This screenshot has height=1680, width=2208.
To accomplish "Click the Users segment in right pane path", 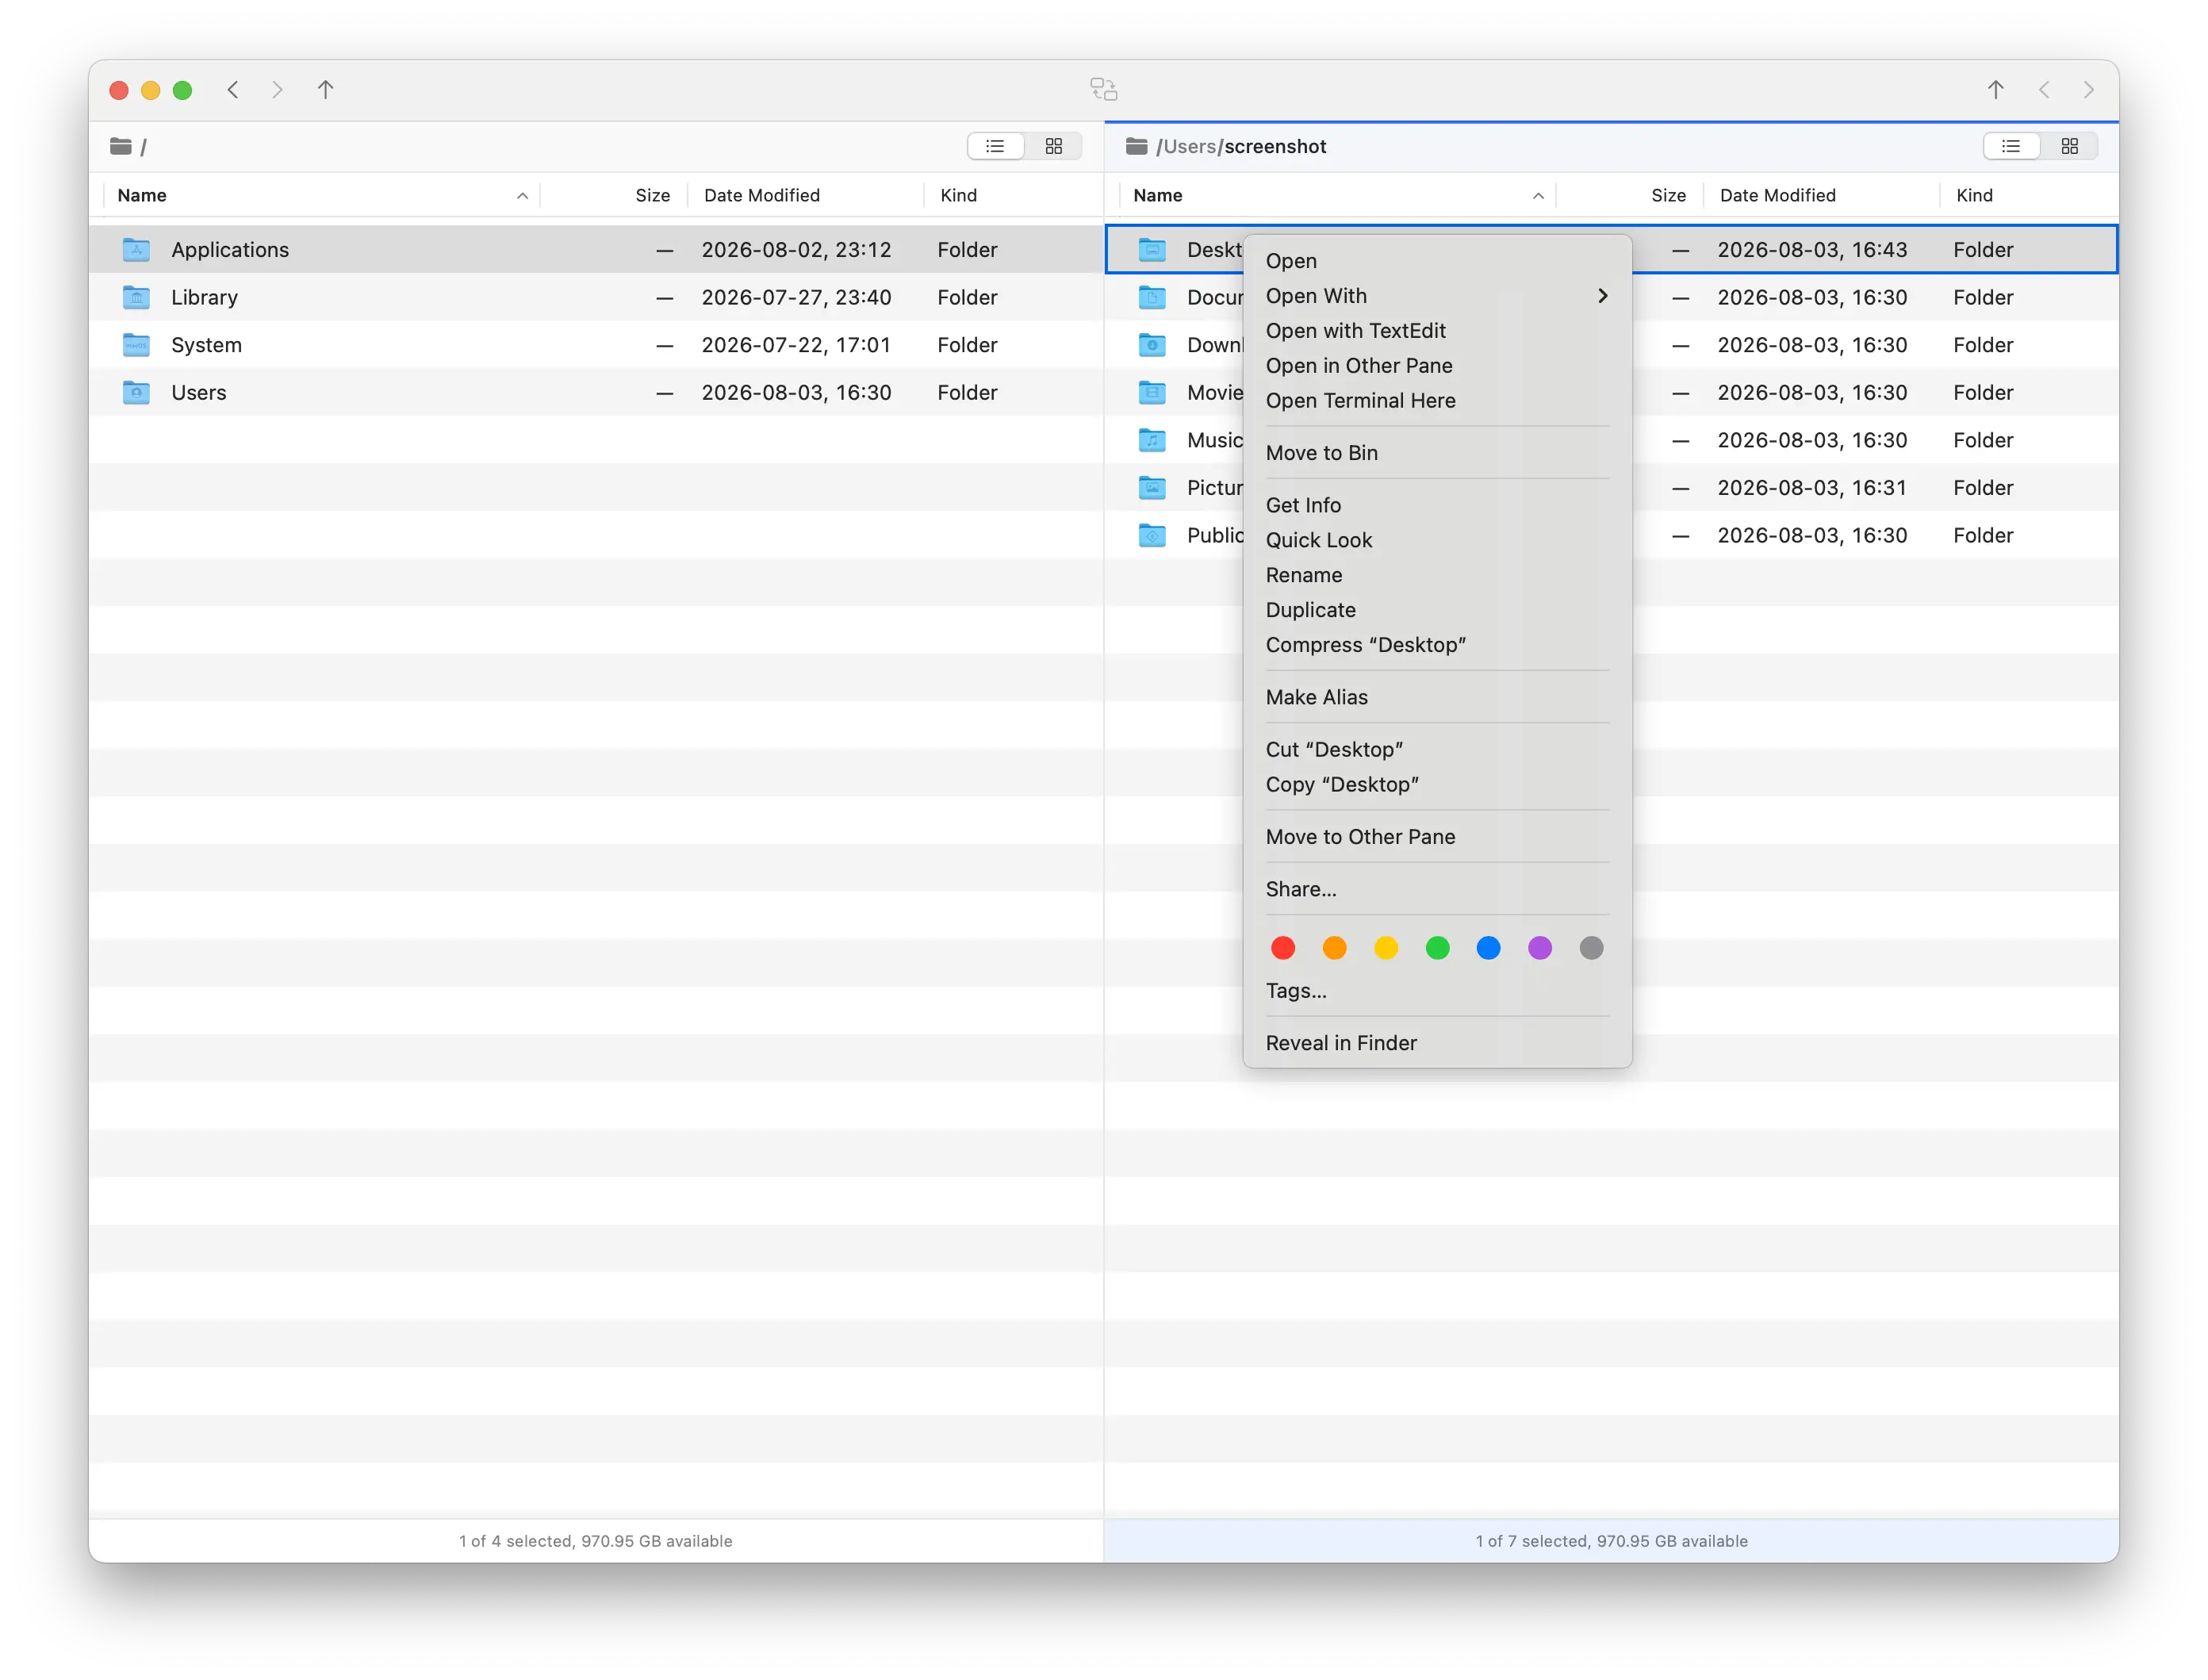I will pos(1190,146).
